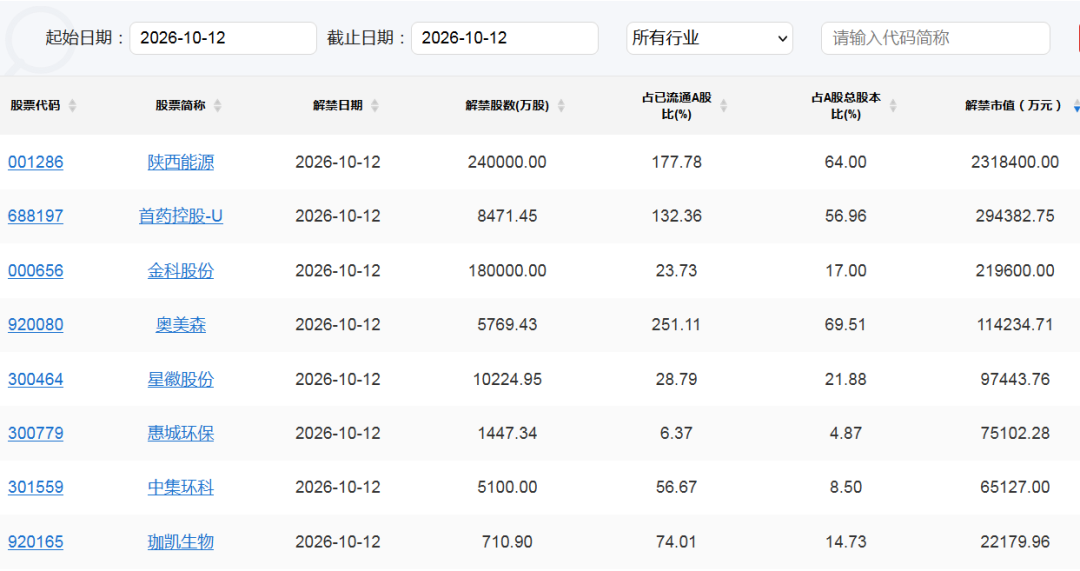Sort by 股票简称 column arrows
This screenshot has height=571, width=1080.
218,105
